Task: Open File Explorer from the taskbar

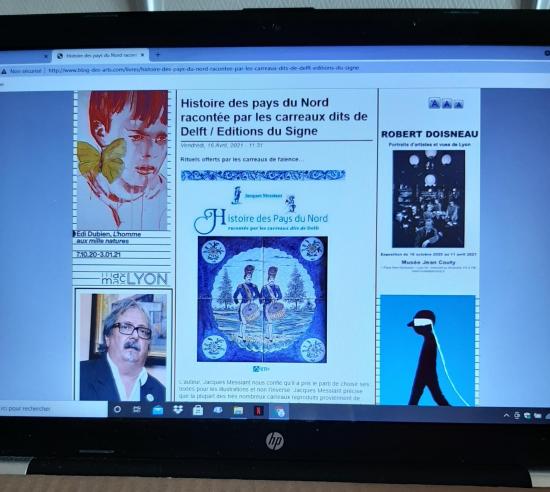Action: click(x=239, y=410)
